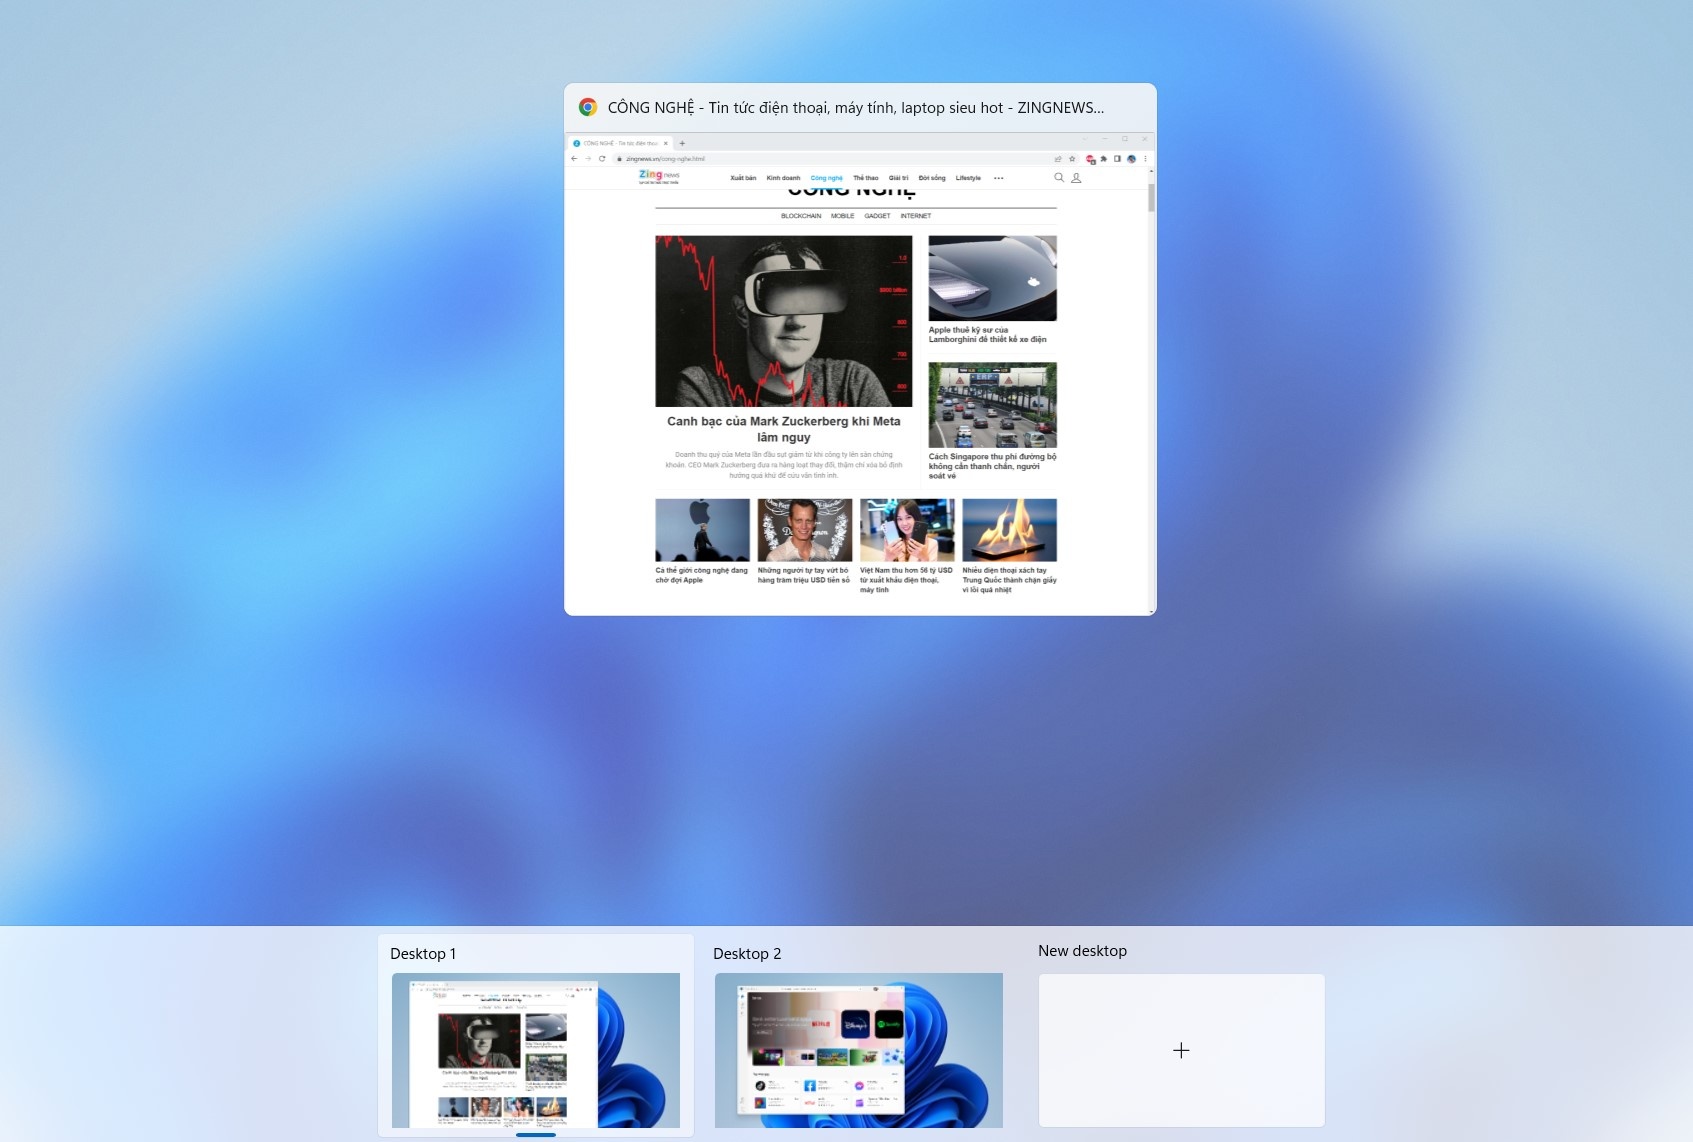This screenshot has height=1142, width=1693.
Task: Click the share icon in the address bar
Action: [1058, 158]
